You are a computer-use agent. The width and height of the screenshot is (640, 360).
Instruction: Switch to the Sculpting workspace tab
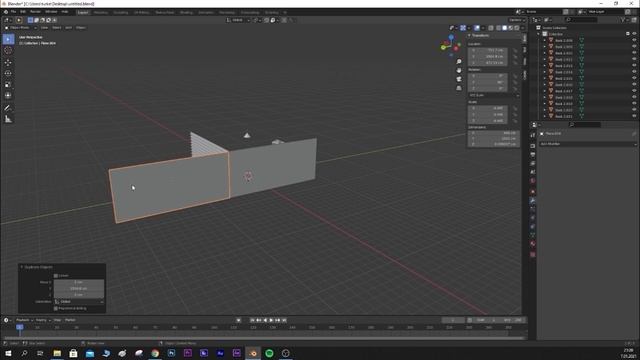pyautogui.click(x=121, y=13)
